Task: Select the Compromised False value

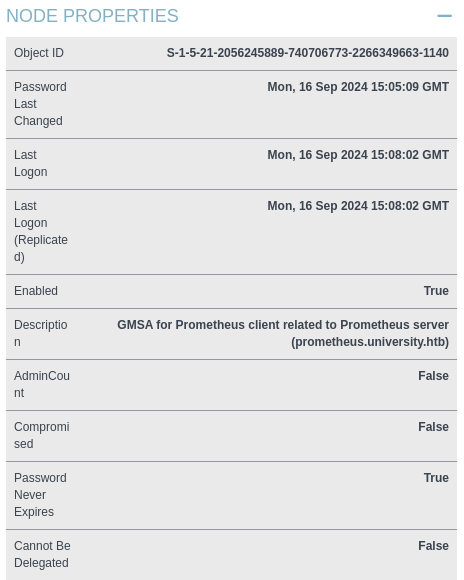Action: point(434,427)
